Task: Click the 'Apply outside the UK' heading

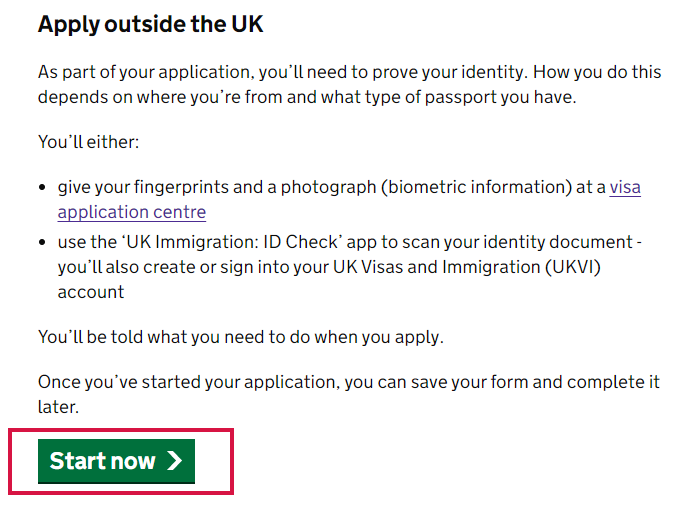Action: pos(150,24)
